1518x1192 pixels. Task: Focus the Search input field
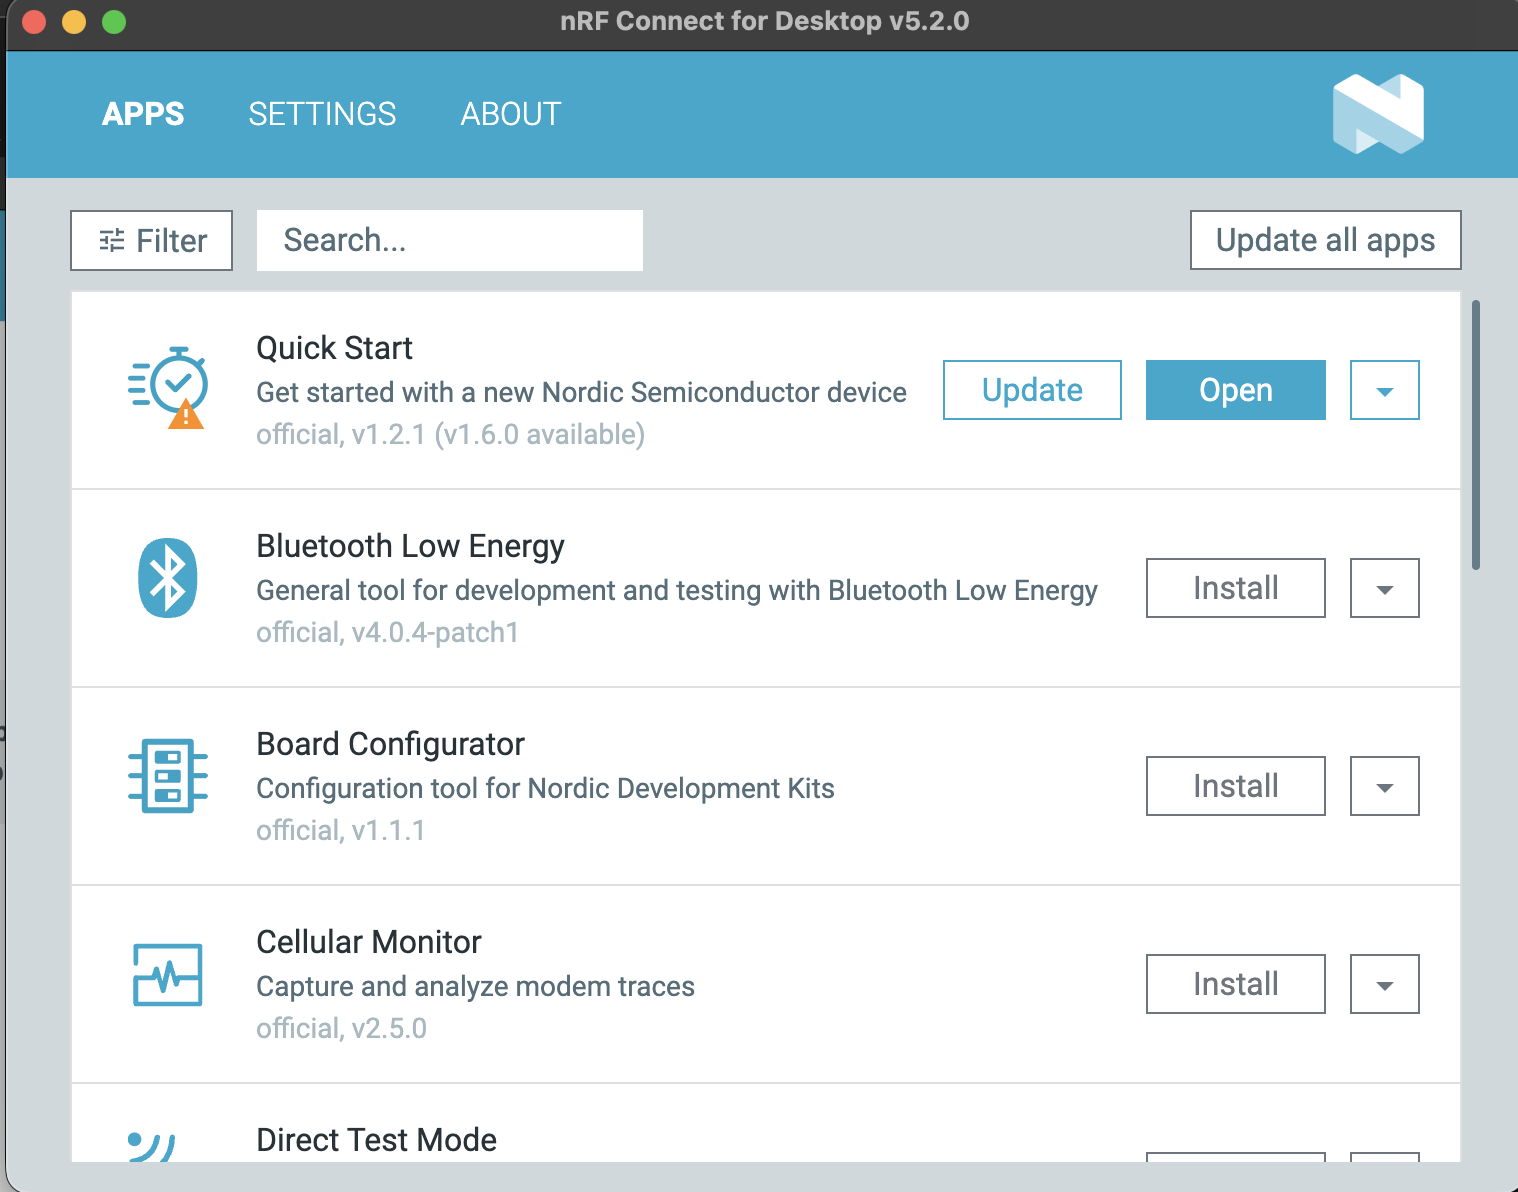click(x=450, y=240)
